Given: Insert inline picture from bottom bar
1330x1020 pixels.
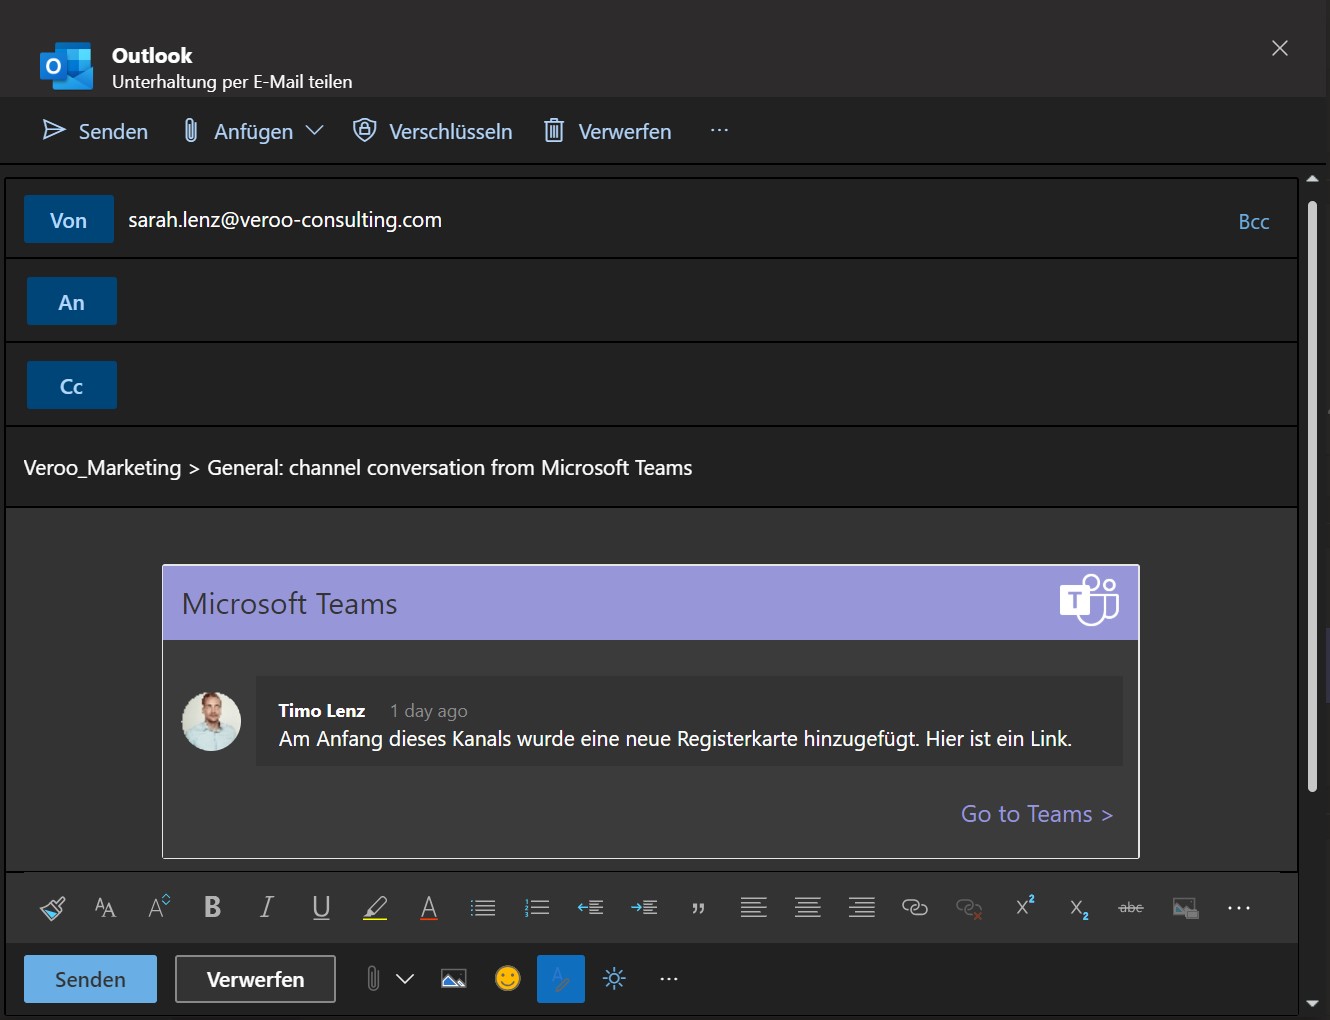Looking at the screenshot, I should coord(454,979).
